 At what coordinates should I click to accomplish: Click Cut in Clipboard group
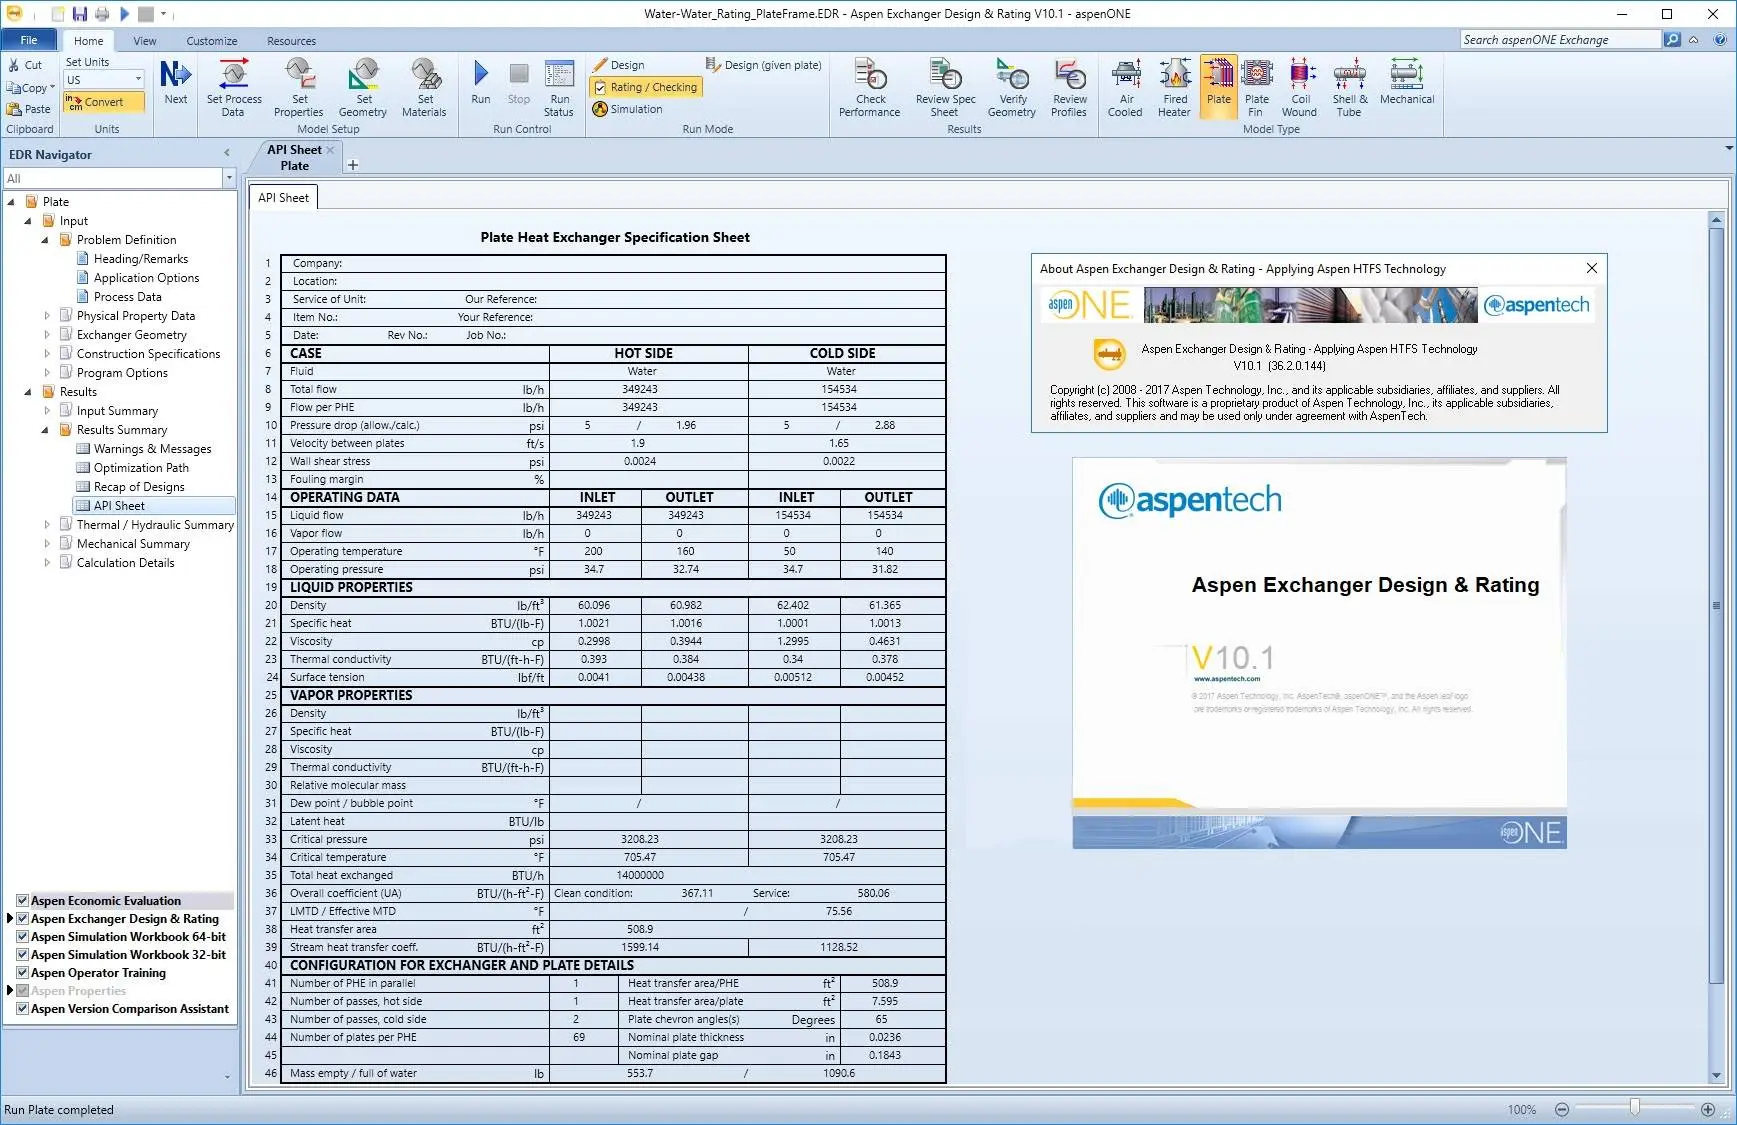pos(25,65)
